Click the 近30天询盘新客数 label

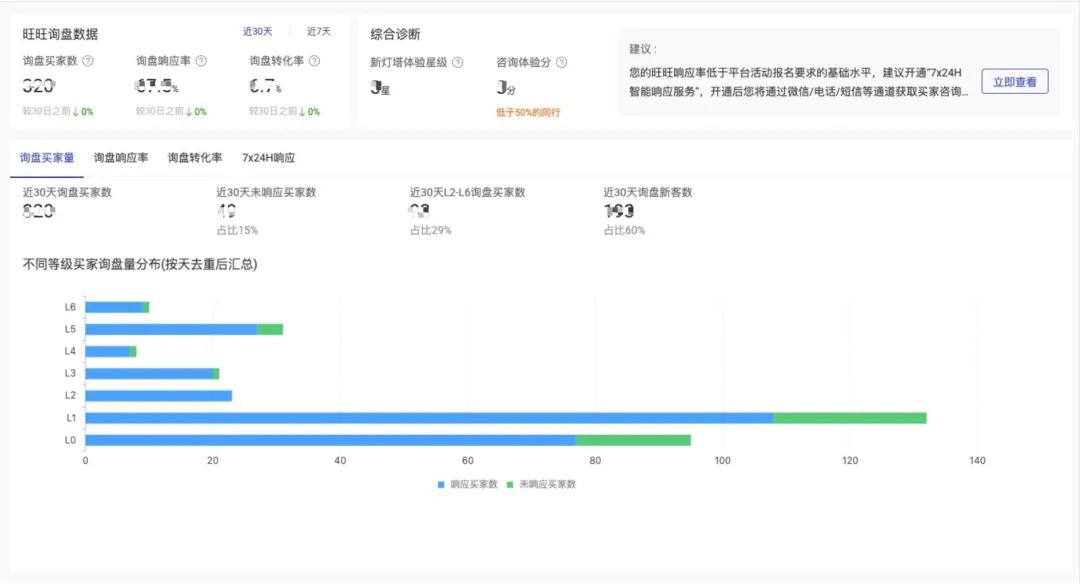tap(648, 192)
